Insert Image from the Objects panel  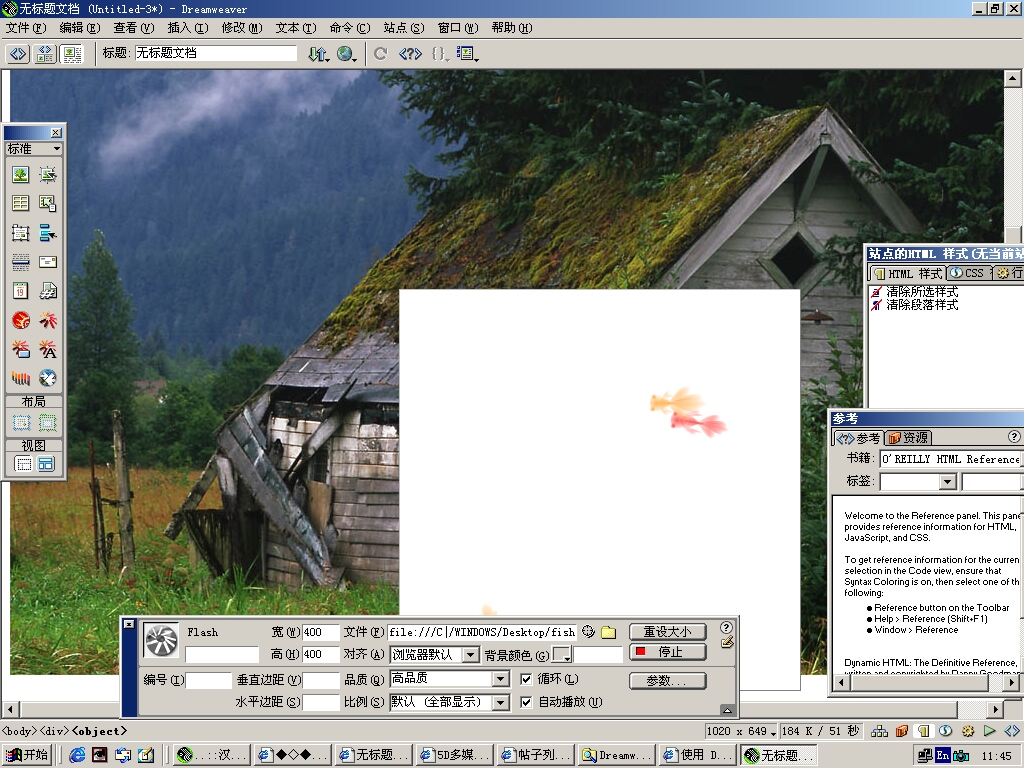point(20,174)
